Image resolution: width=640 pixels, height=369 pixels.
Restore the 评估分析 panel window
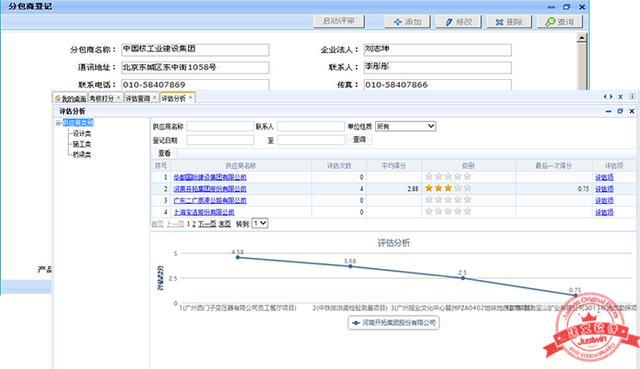point(620,111)
